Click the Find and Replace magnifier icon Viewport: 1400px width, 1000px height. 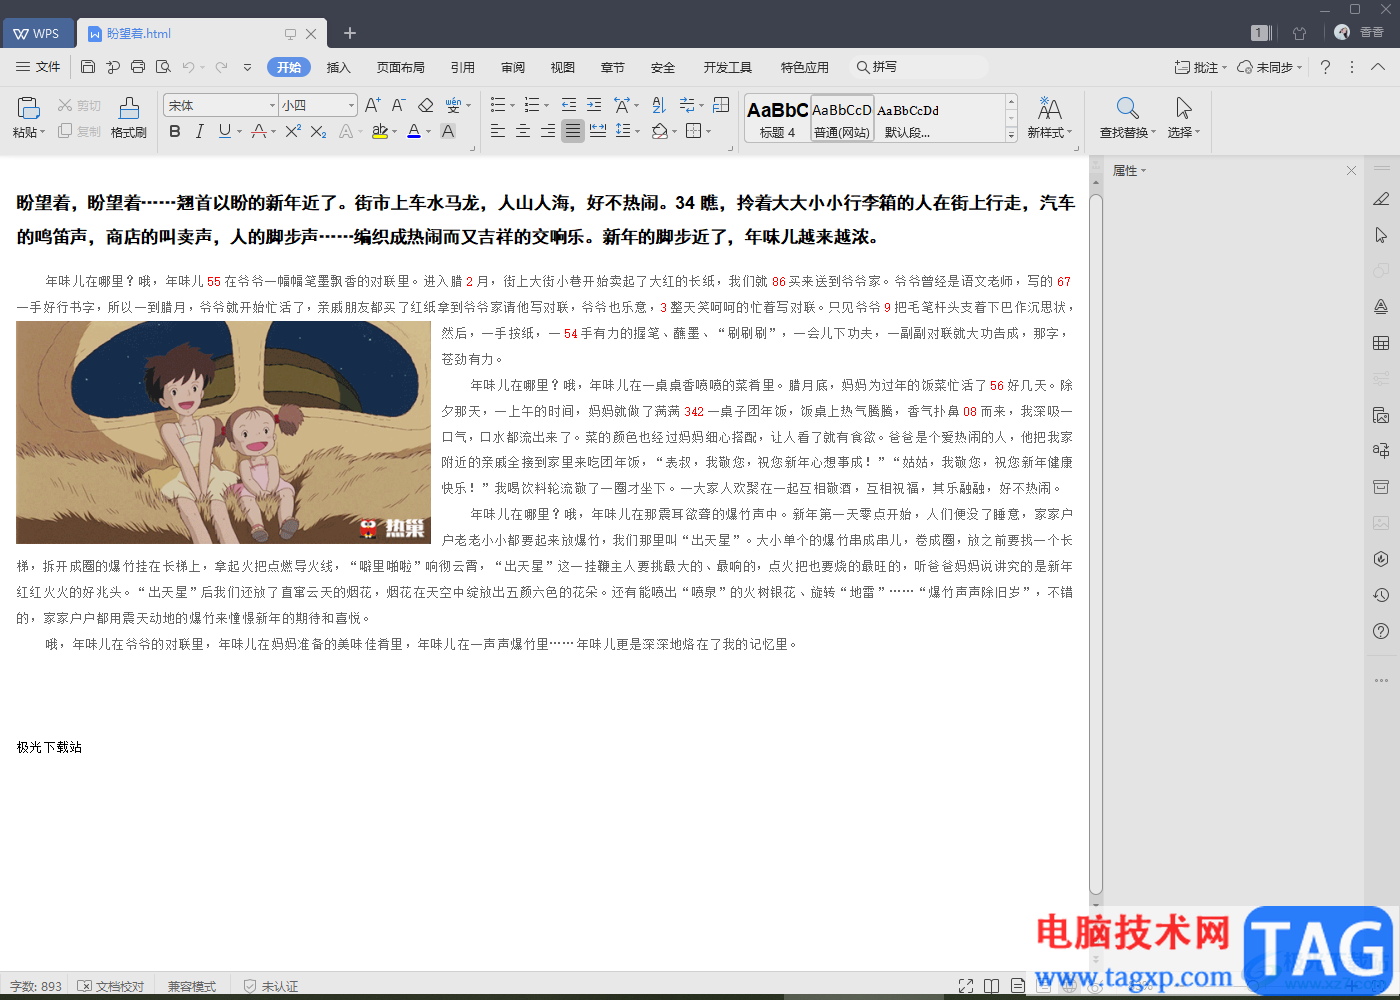point(1127,108)
